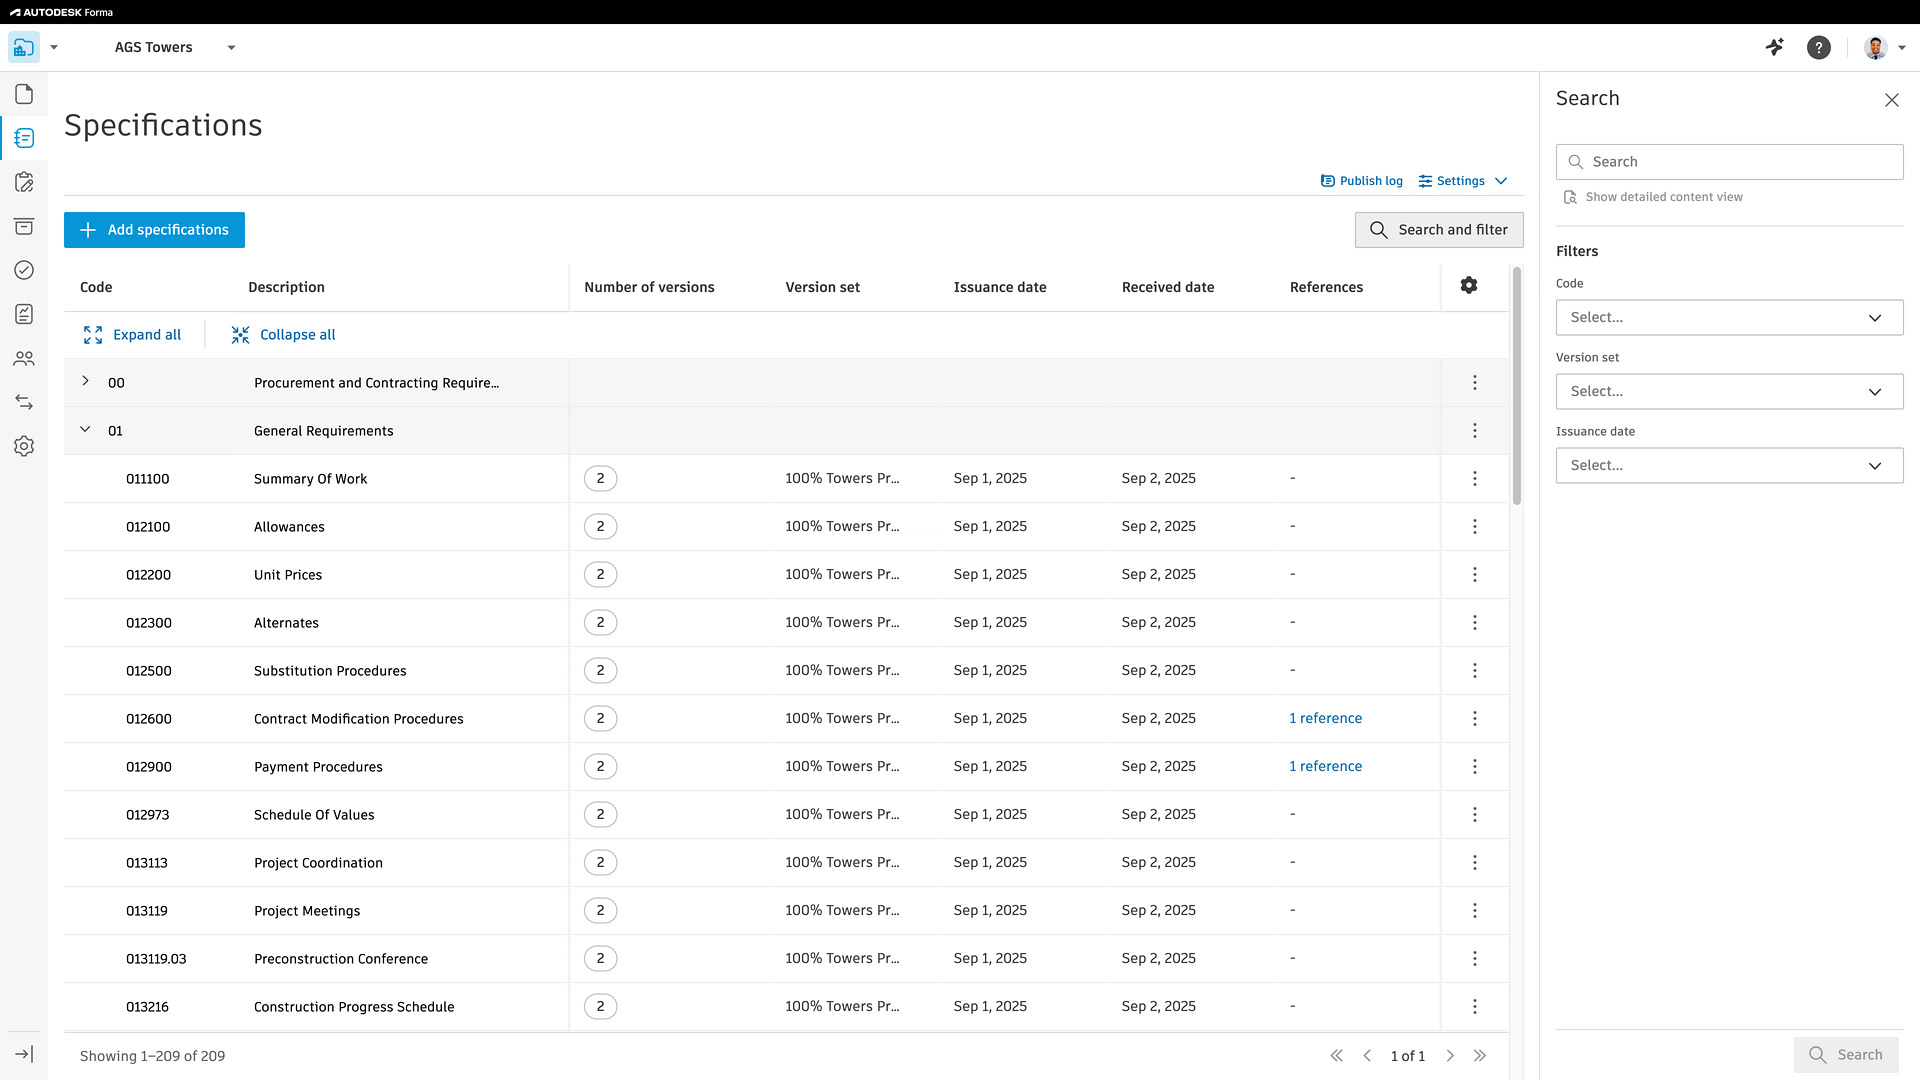
Task: Open the checkmark circle sidebar icon
Action: [x=24, y=270]
